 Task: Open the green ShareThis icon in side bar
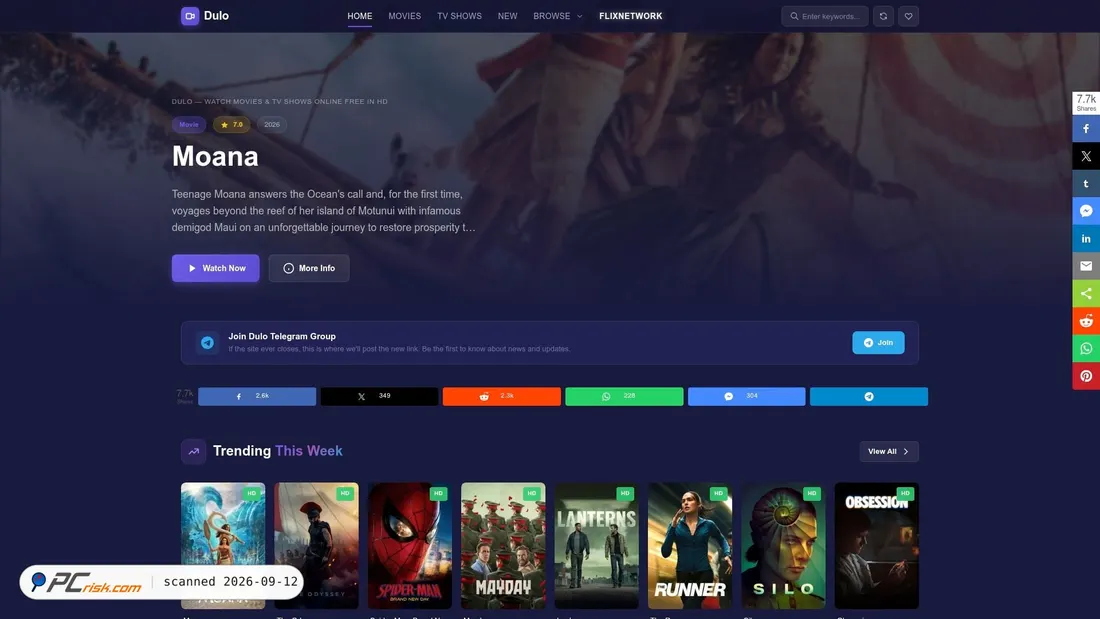click(x=1086, y=293)
